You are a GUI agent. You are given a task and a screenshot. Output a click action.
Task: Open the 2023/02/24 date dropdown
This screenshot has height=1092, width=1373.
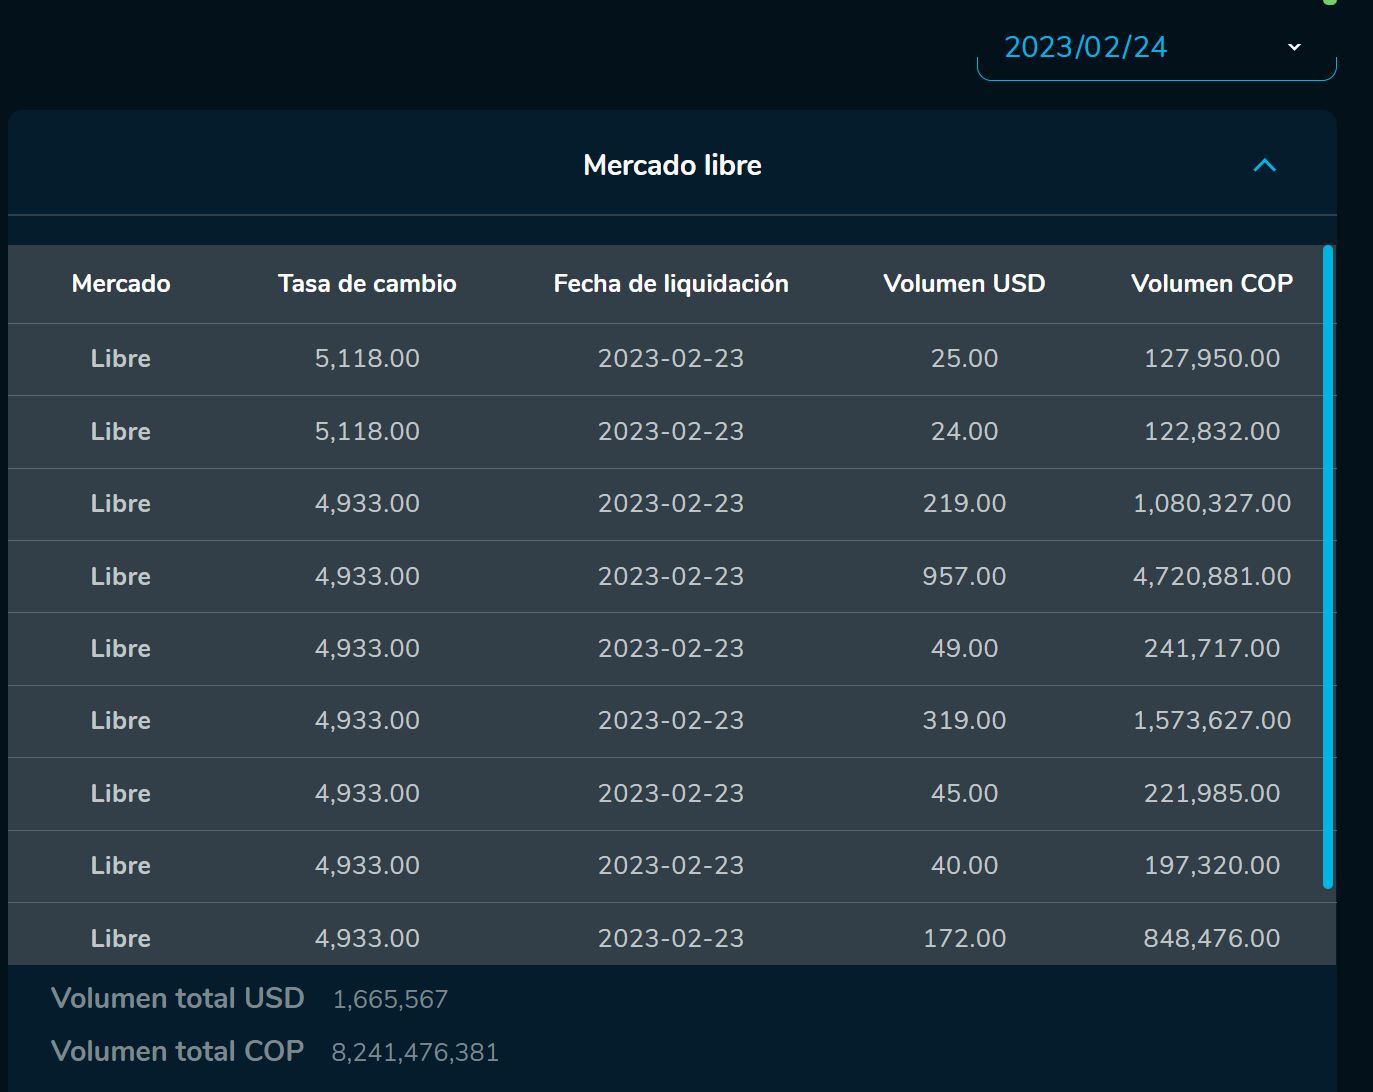[x=1085, y=47]
